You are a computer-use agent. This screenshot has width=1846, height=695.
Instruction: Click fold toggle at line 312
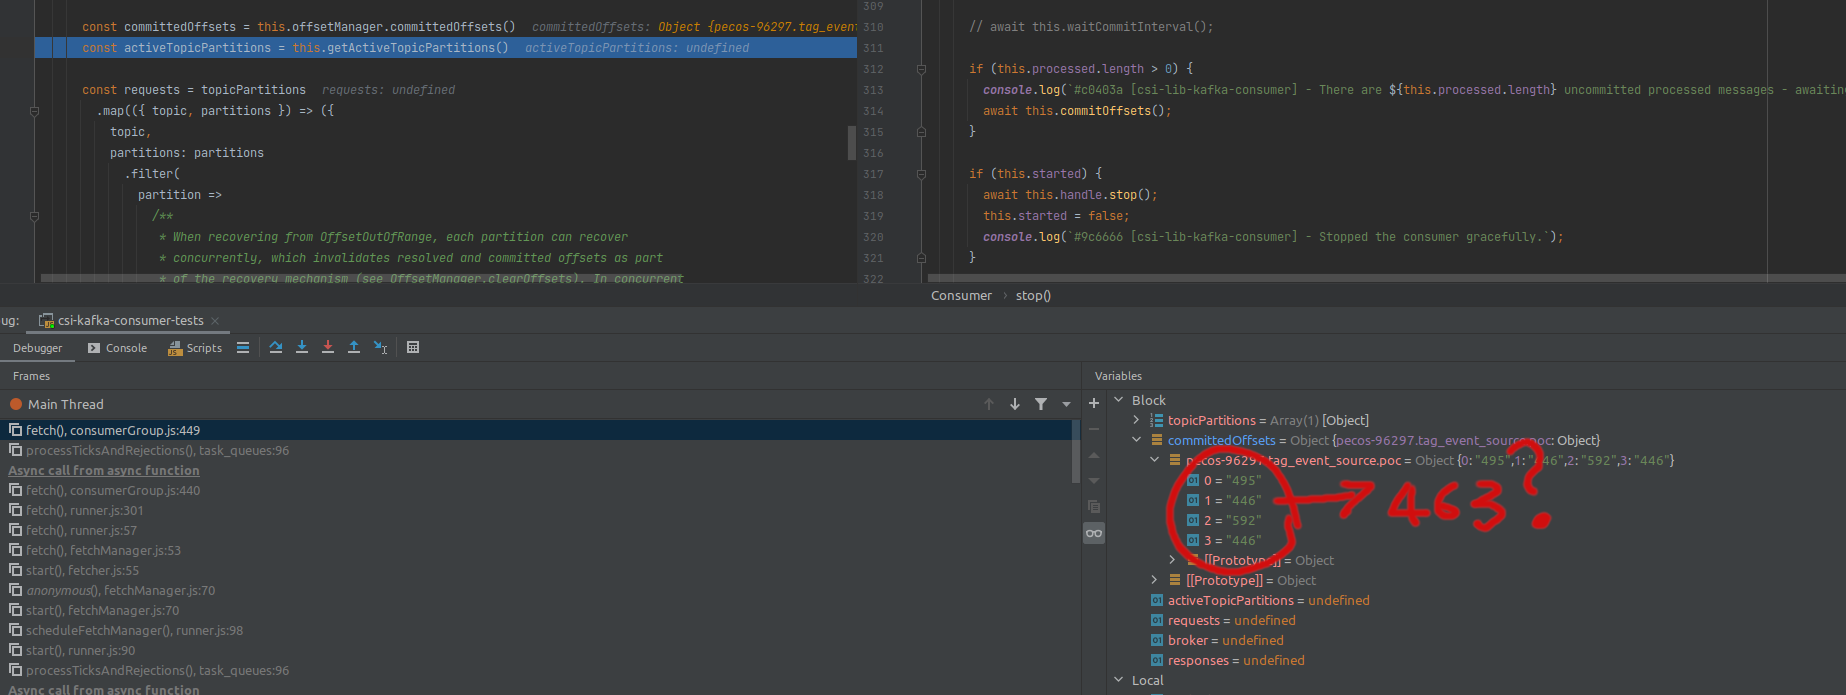(921, 69)
